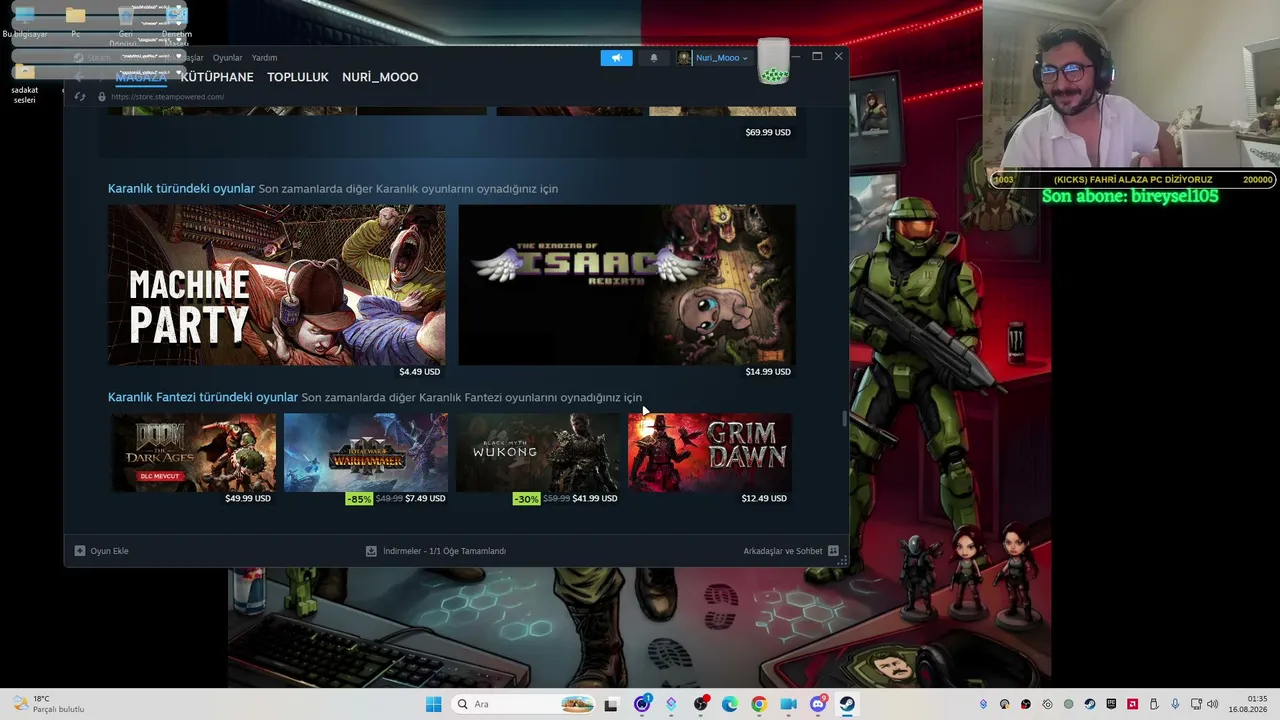This screenshot has width=1280, height=720.
Task: Open the Windows Start menu
Action: tap(433, 704)
